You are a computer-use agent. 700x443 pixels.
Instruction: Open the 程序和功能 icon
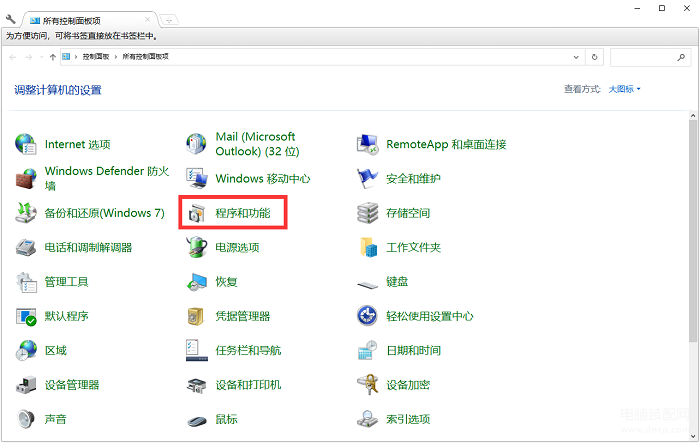197,213
